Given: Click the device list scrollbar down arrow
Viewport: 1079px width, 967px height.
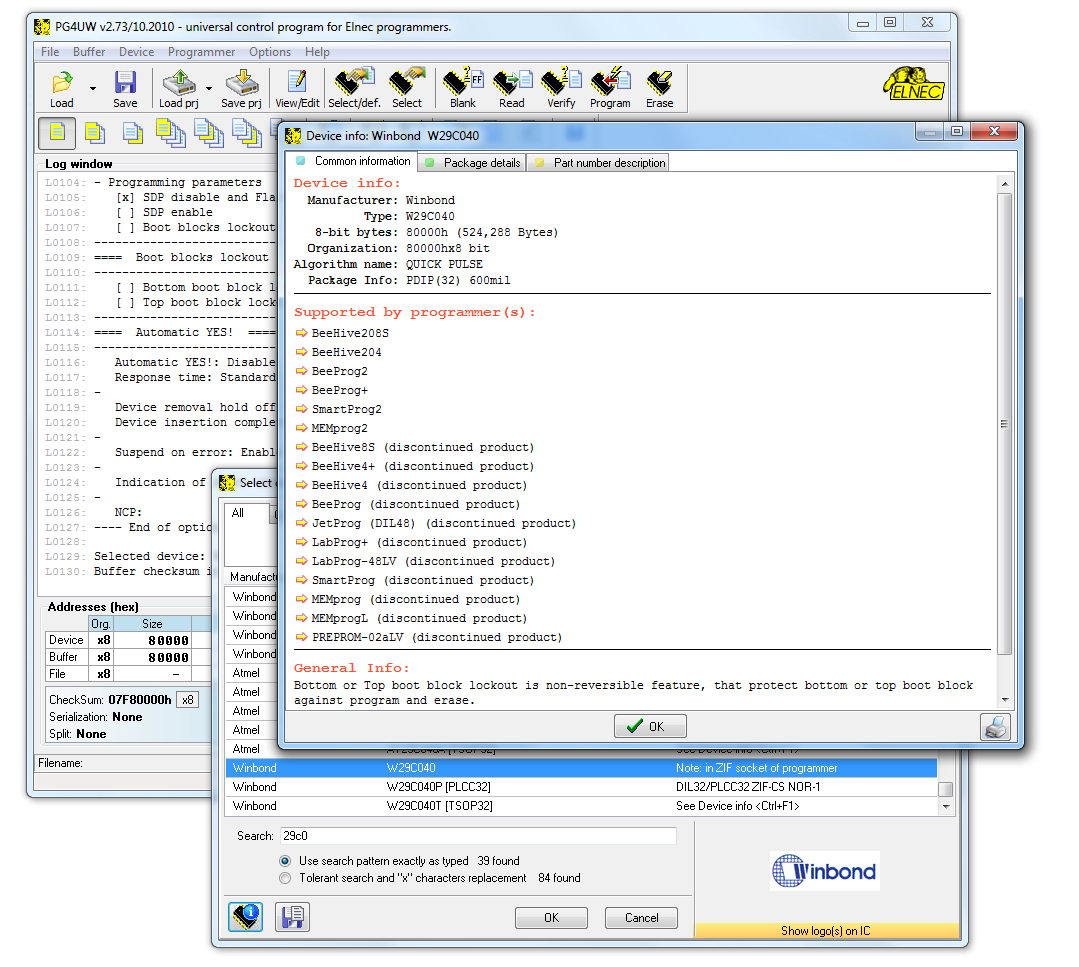Looking at the screenshot, I should tap(946, 807).
